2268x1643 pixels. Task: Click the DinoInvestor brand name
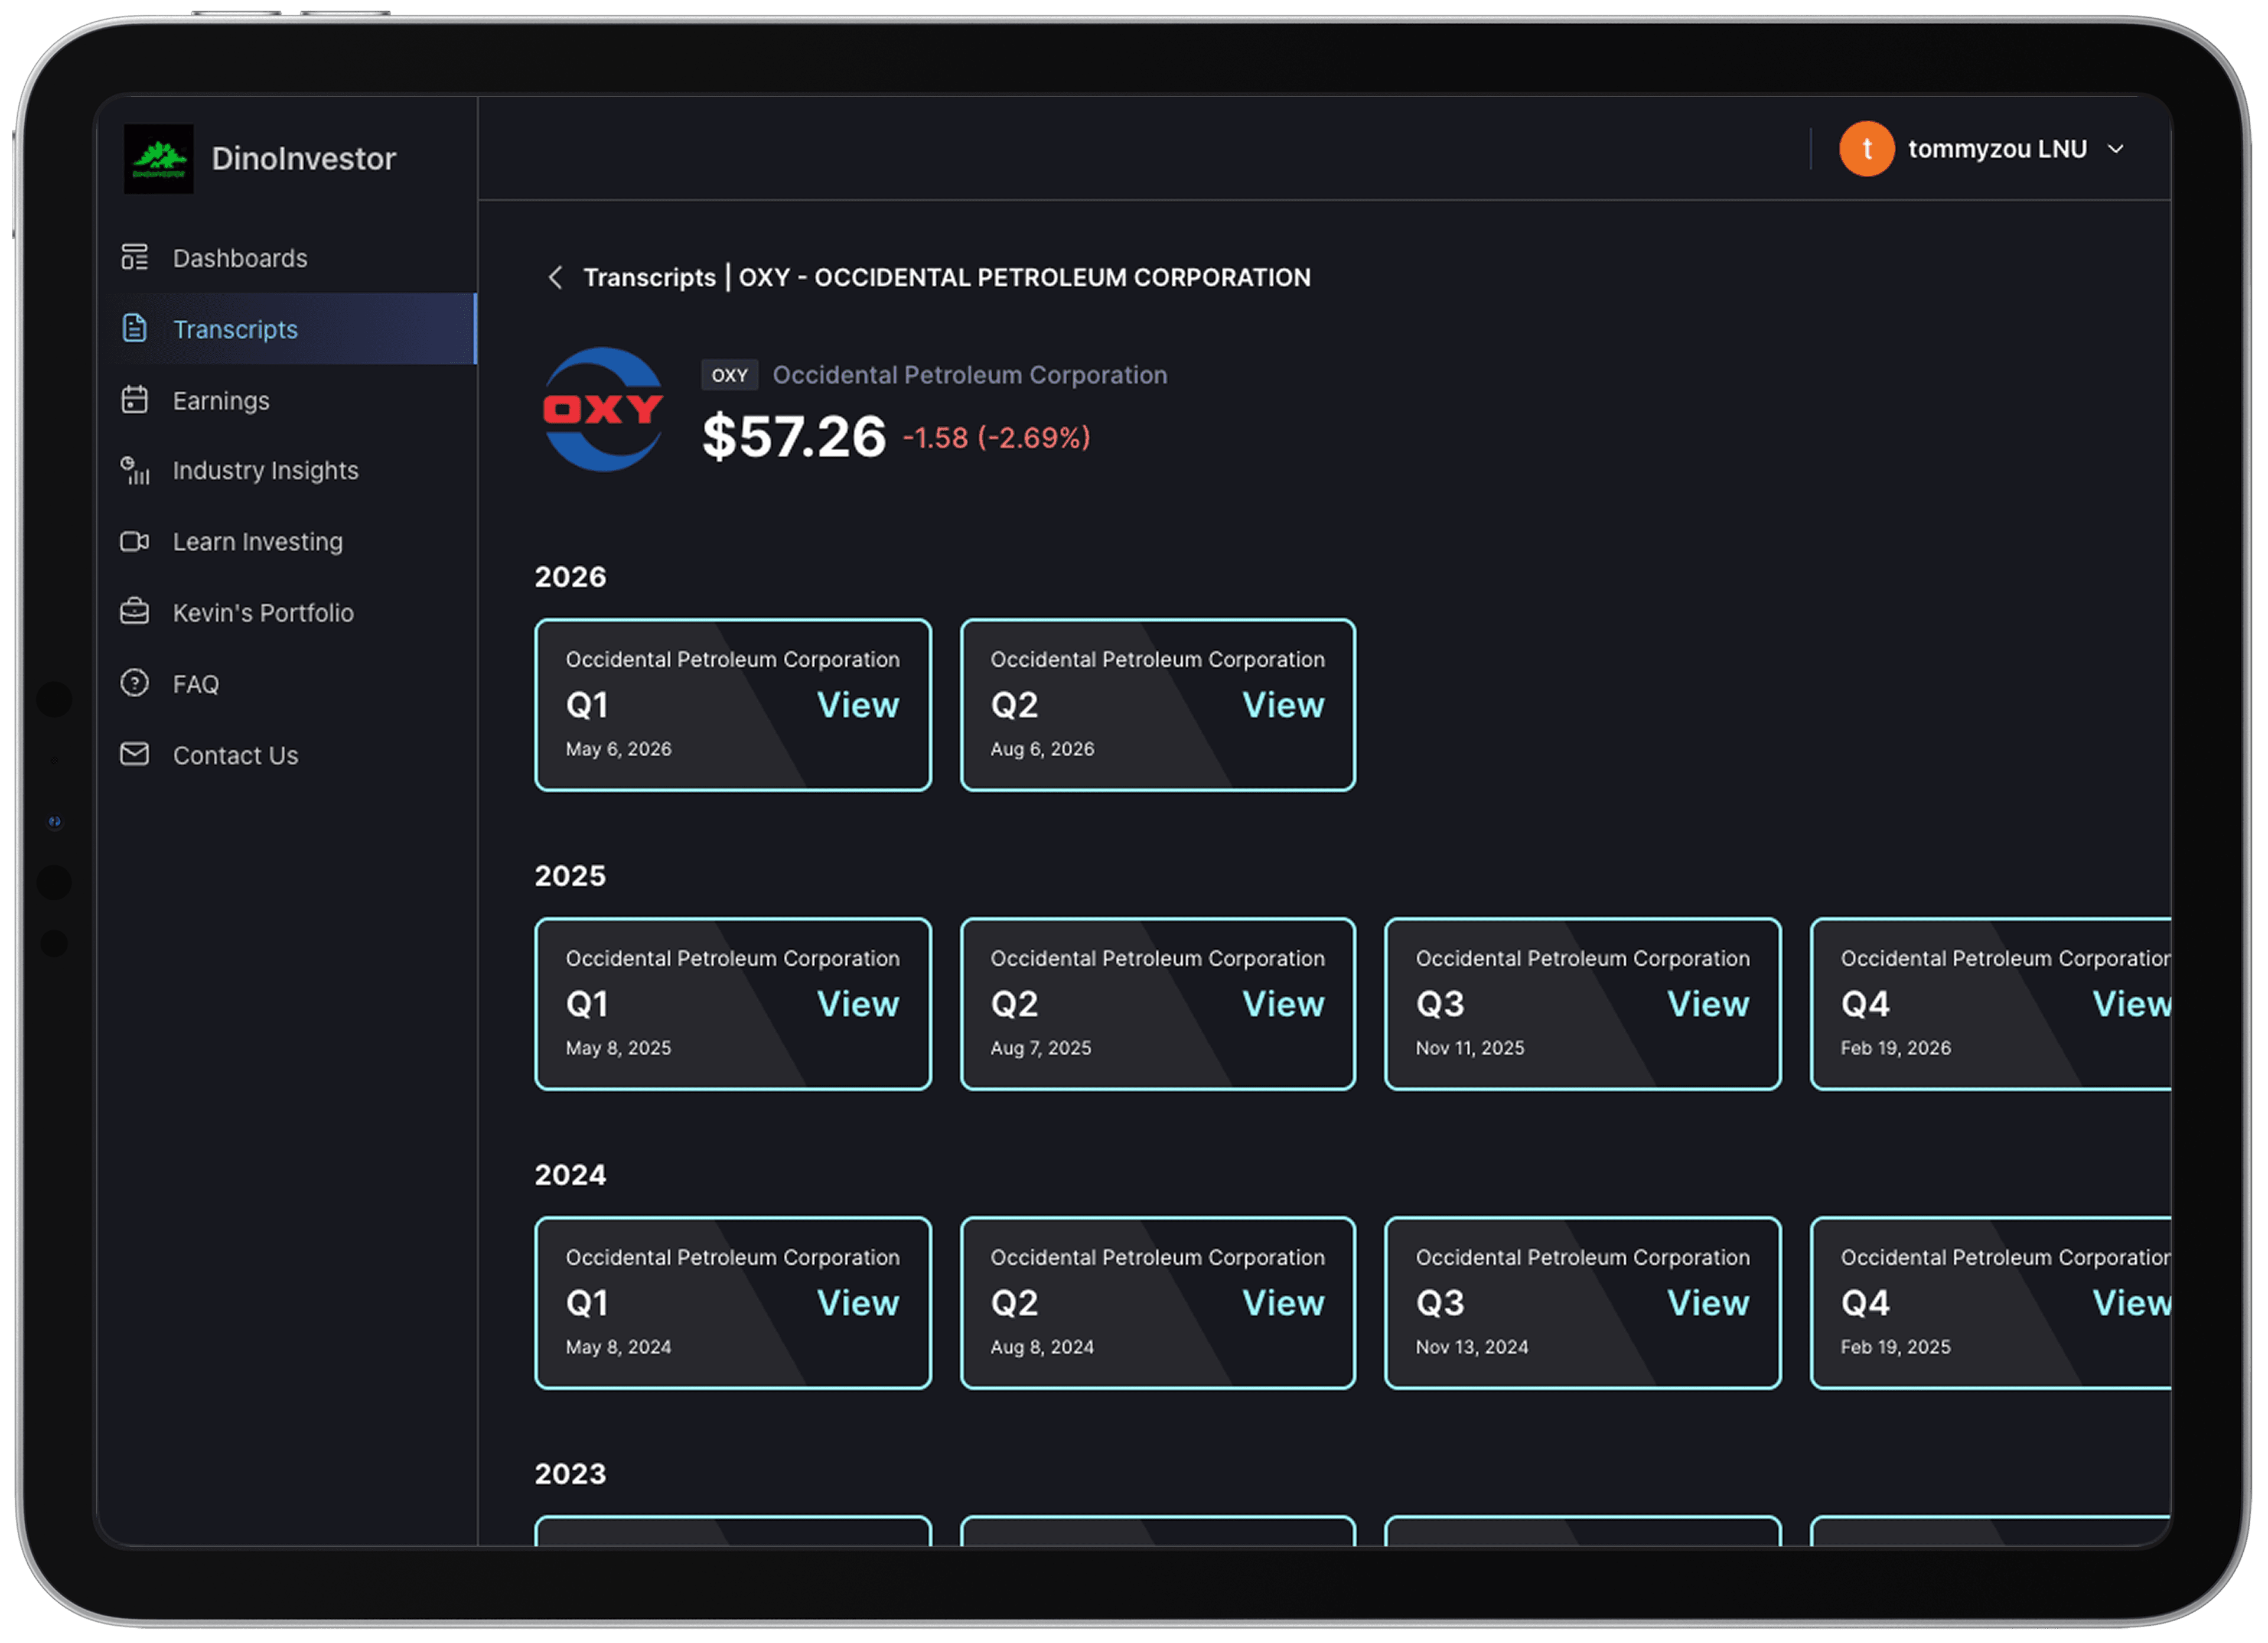click(304, 158)
